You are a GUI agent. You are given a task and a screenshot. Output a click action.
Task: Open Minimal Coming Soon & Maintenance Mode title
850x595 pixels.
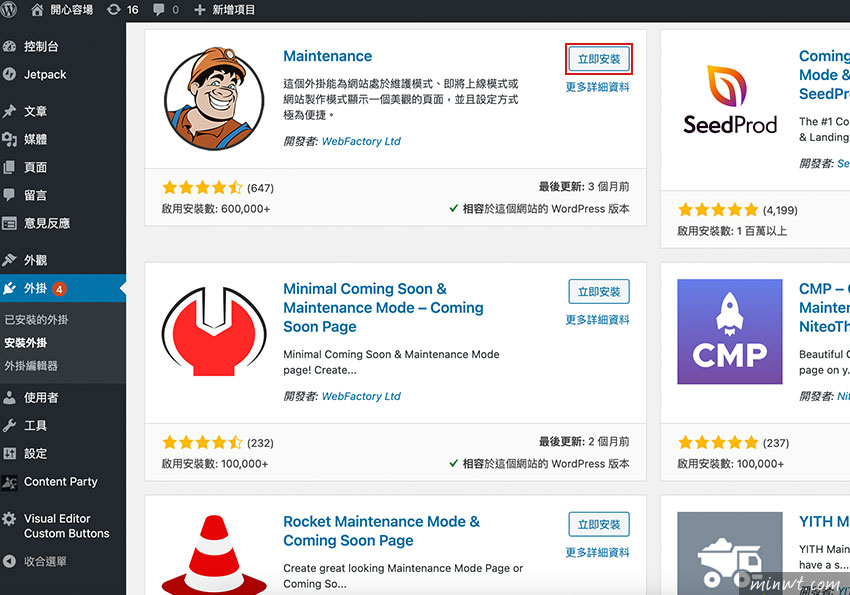click(x=383, y=307)
